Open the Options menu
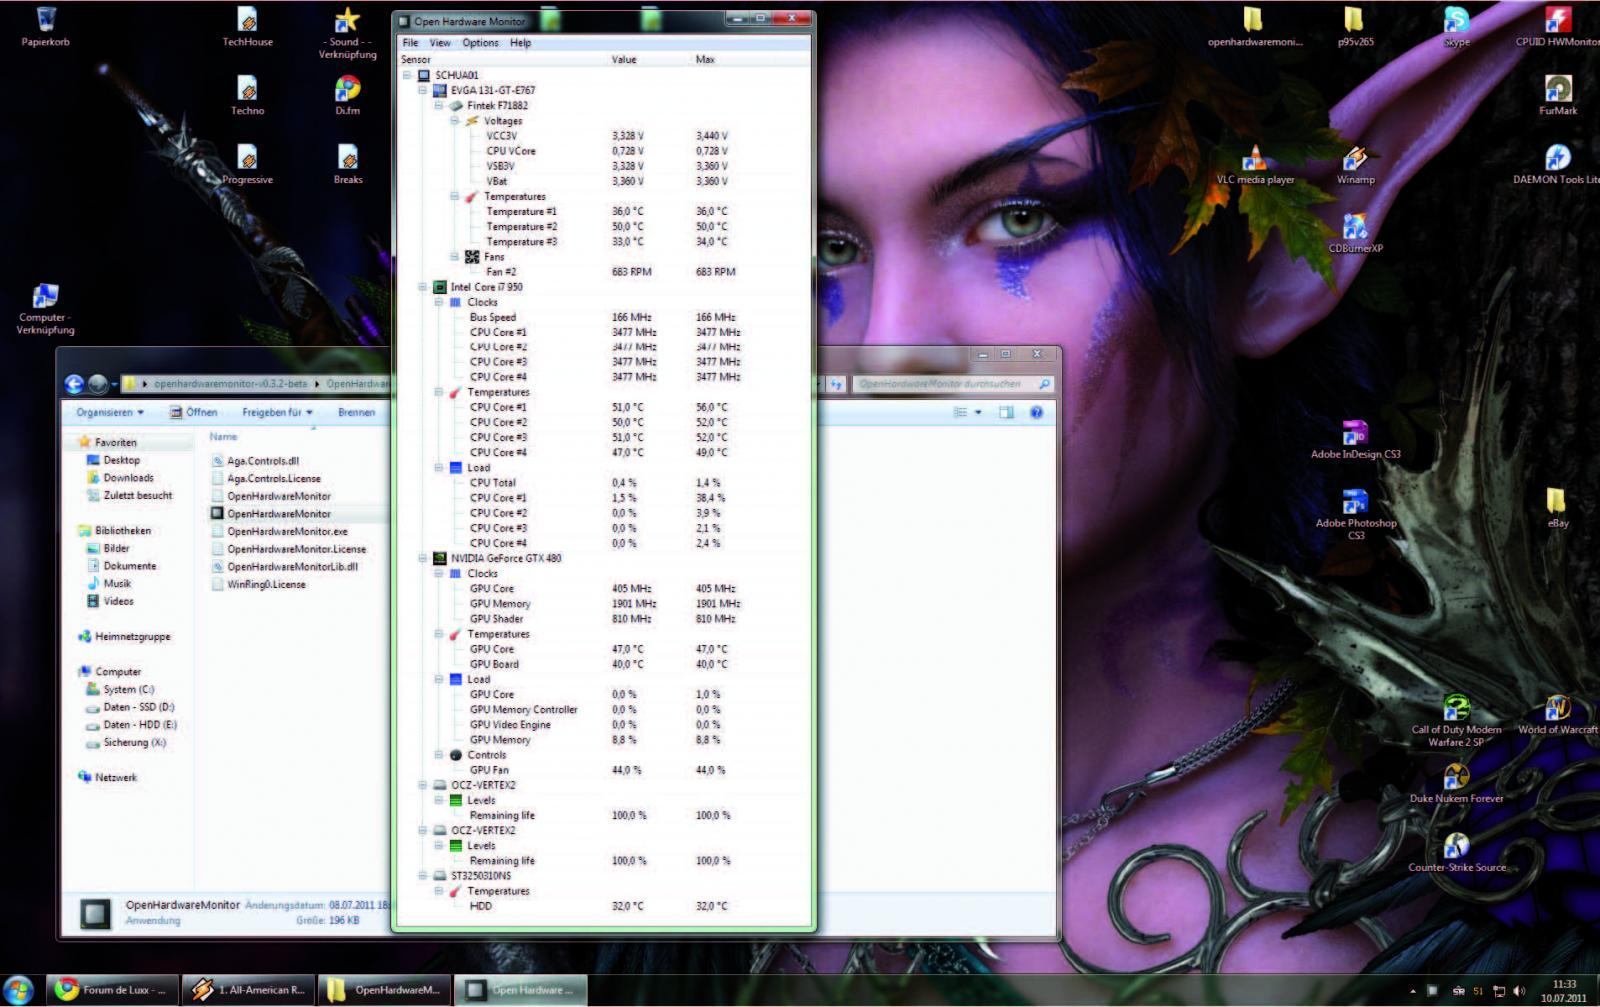 [480, 43]
